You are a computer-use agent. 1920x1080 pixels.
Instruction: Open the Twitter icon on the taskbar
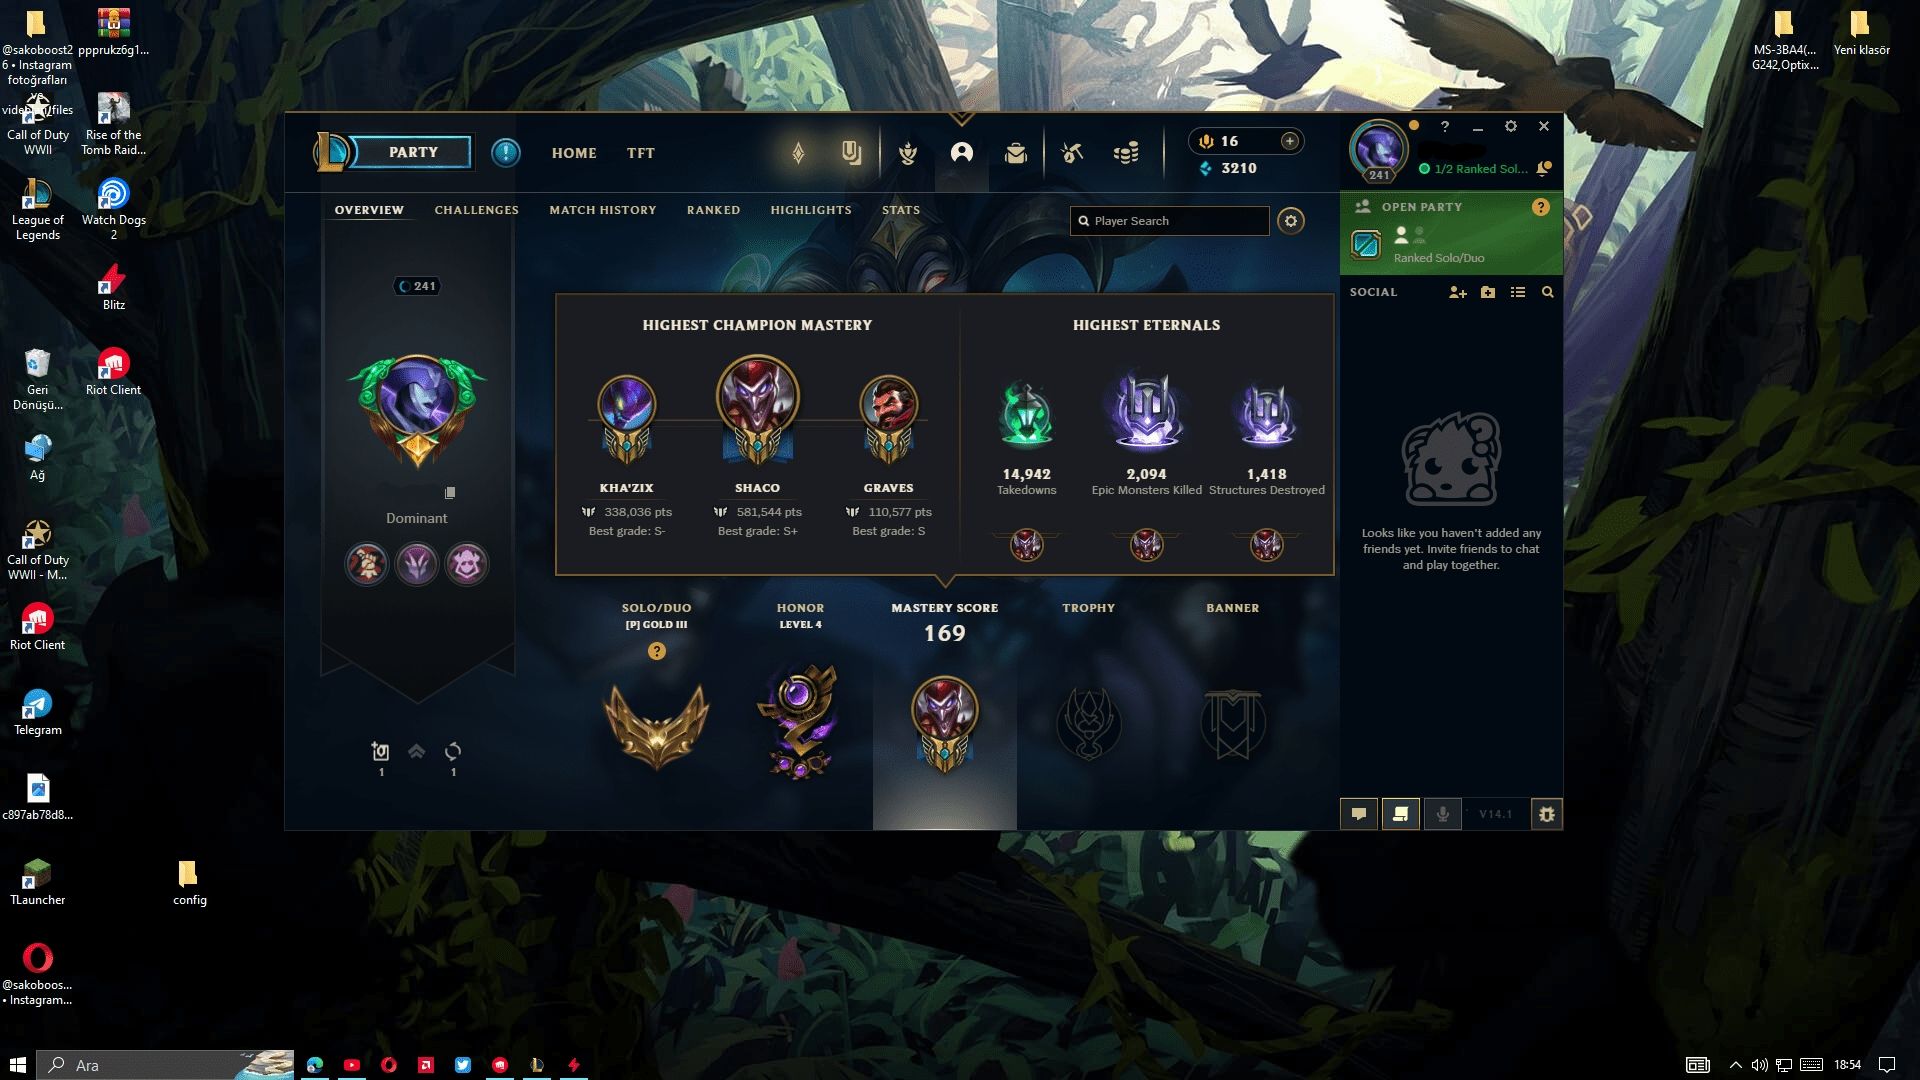(x=463, y=1065)
